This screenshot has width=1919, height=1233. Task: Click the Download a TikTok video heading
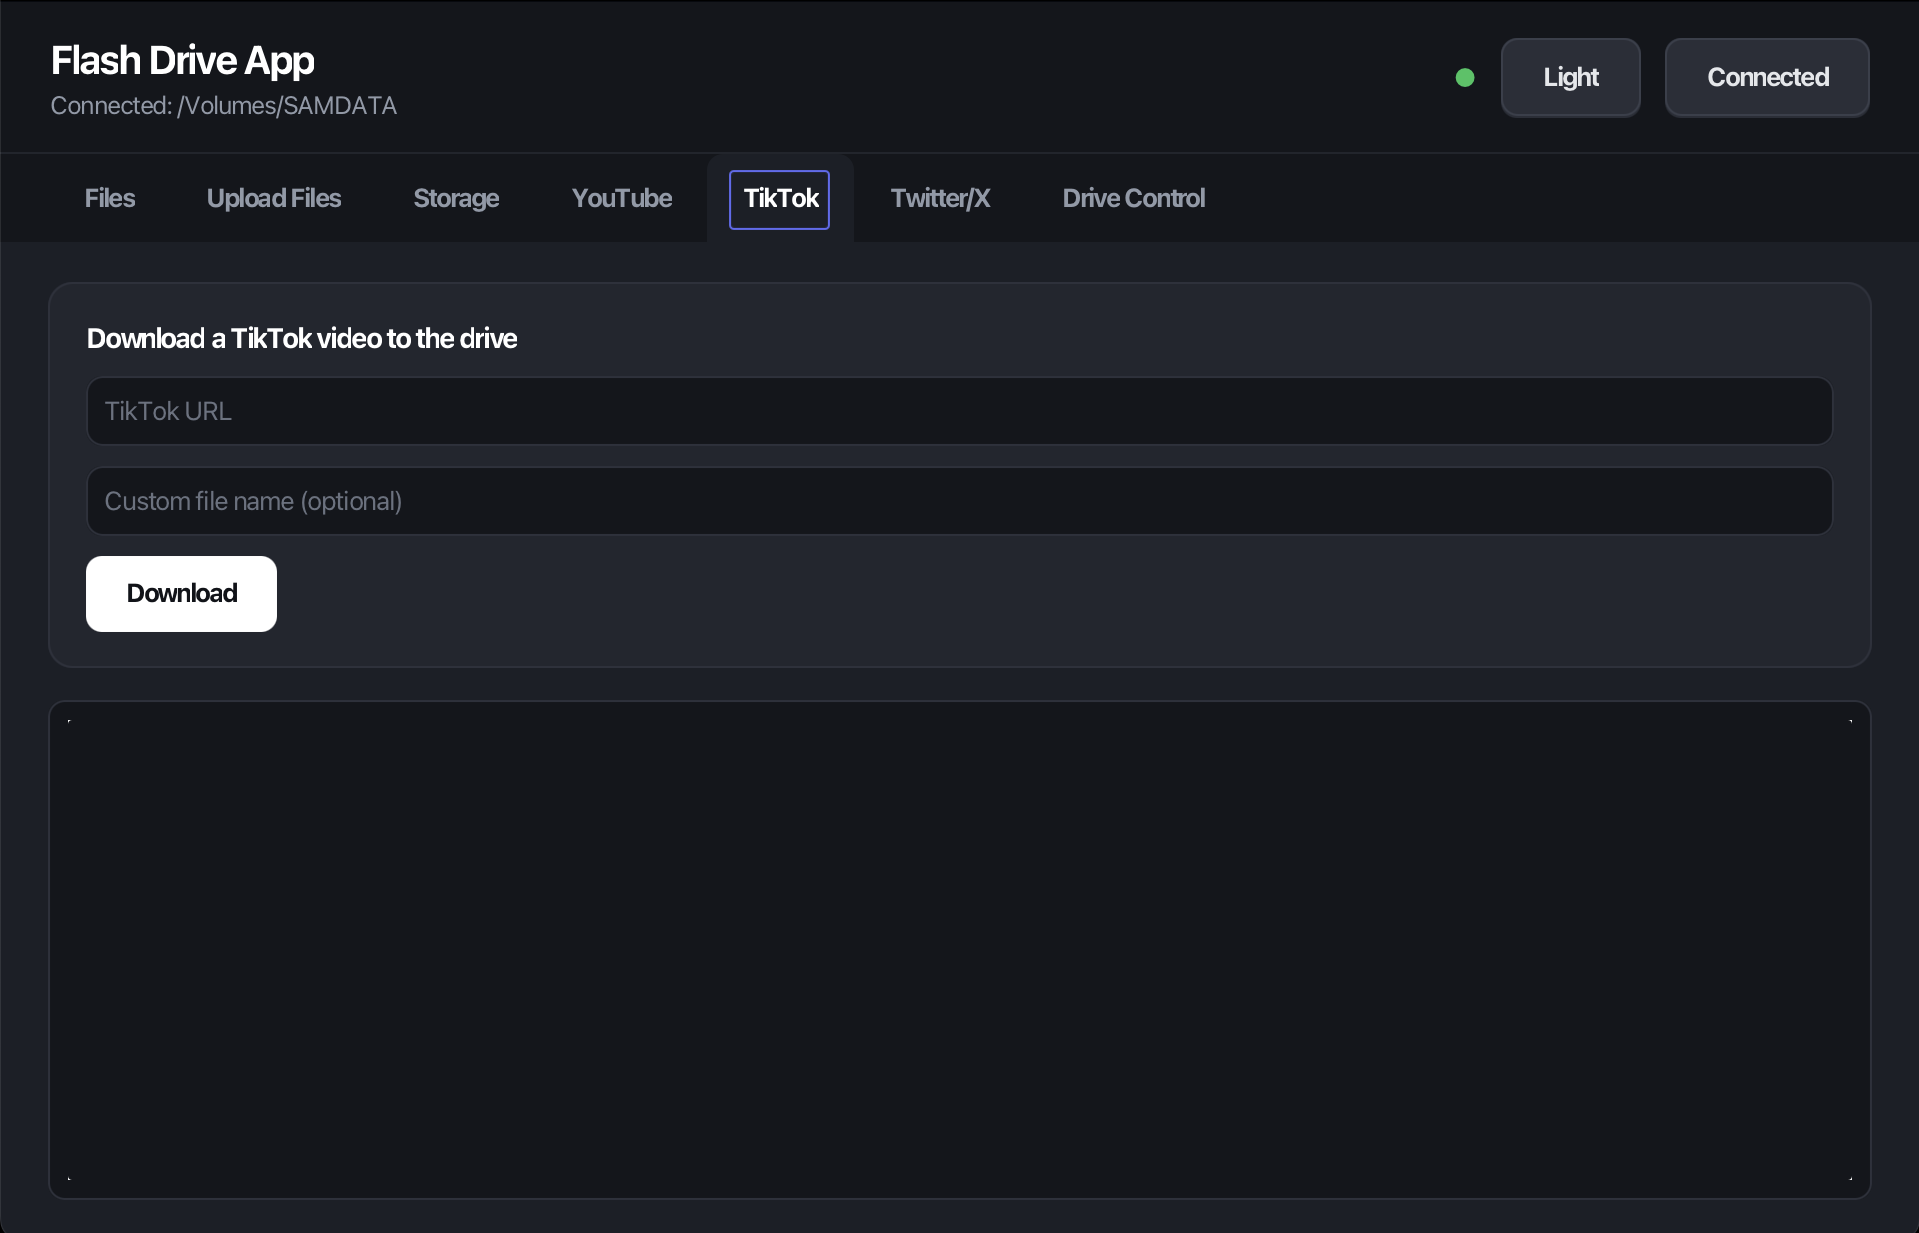[x=302, y=339]
